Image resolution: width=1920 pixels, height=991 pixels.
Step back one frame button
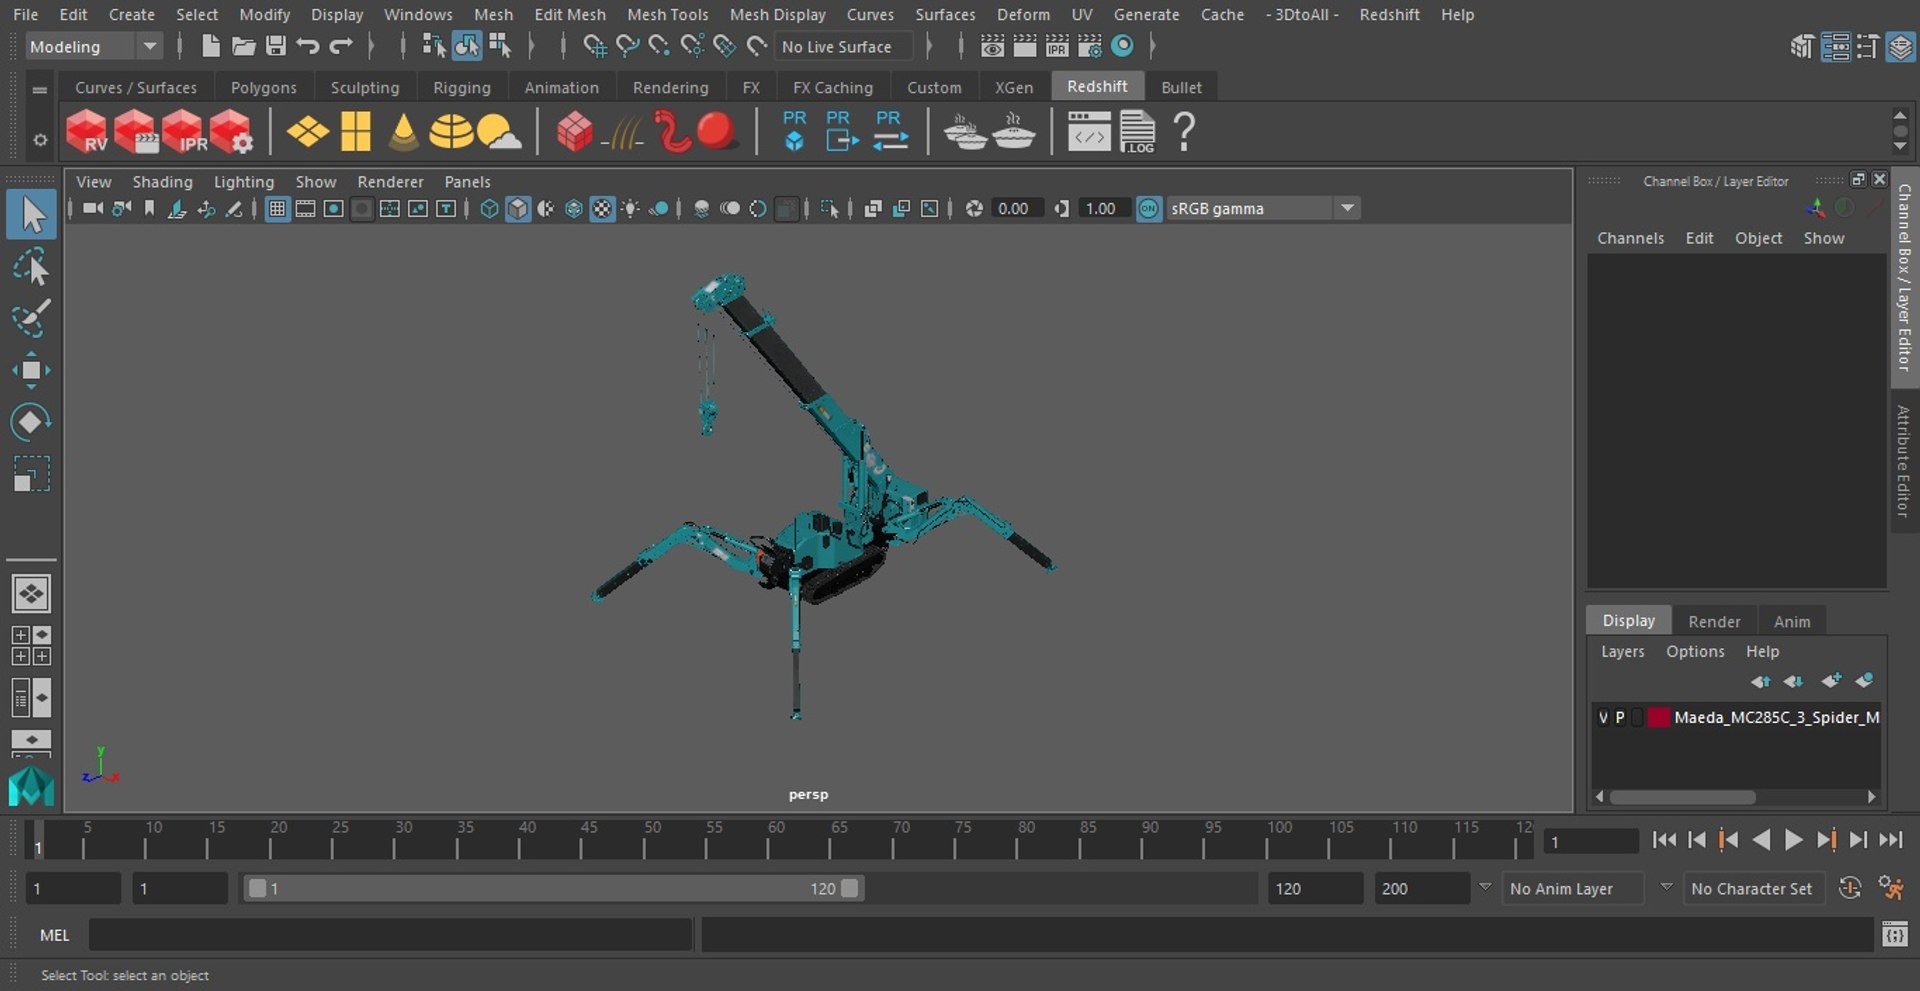[1697, 840]
